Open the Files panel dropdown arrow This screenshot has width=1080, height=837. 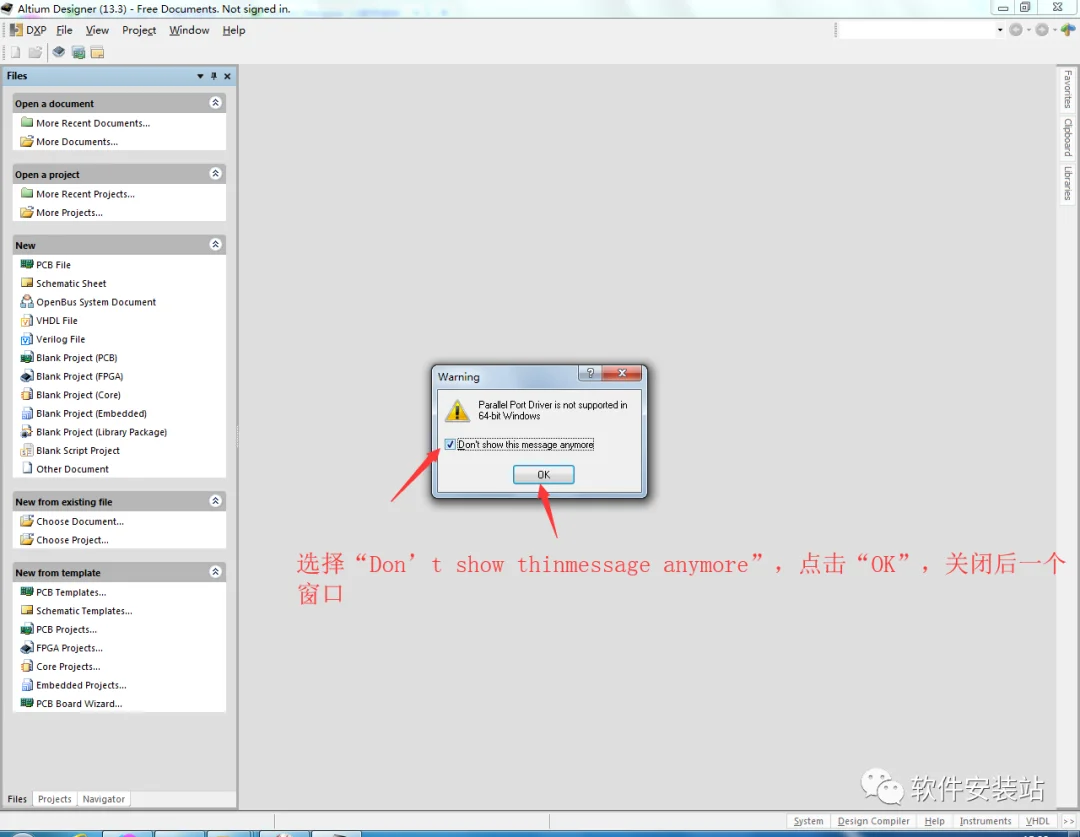(200, 76)
